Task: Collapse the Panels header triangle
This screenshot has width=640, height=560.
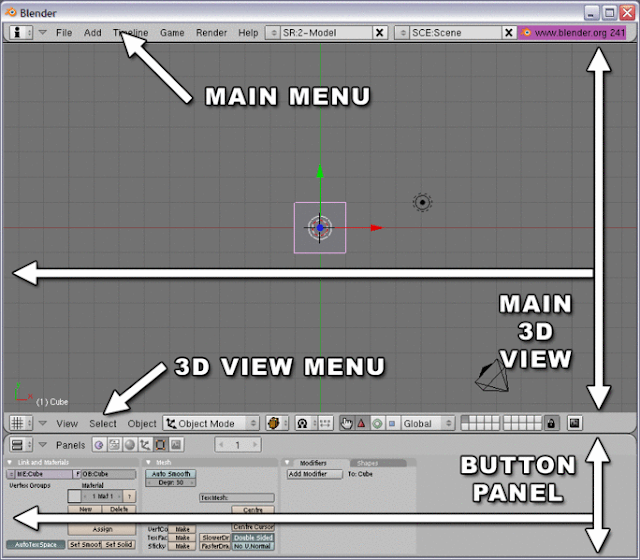Action: (x=42, y=444)
